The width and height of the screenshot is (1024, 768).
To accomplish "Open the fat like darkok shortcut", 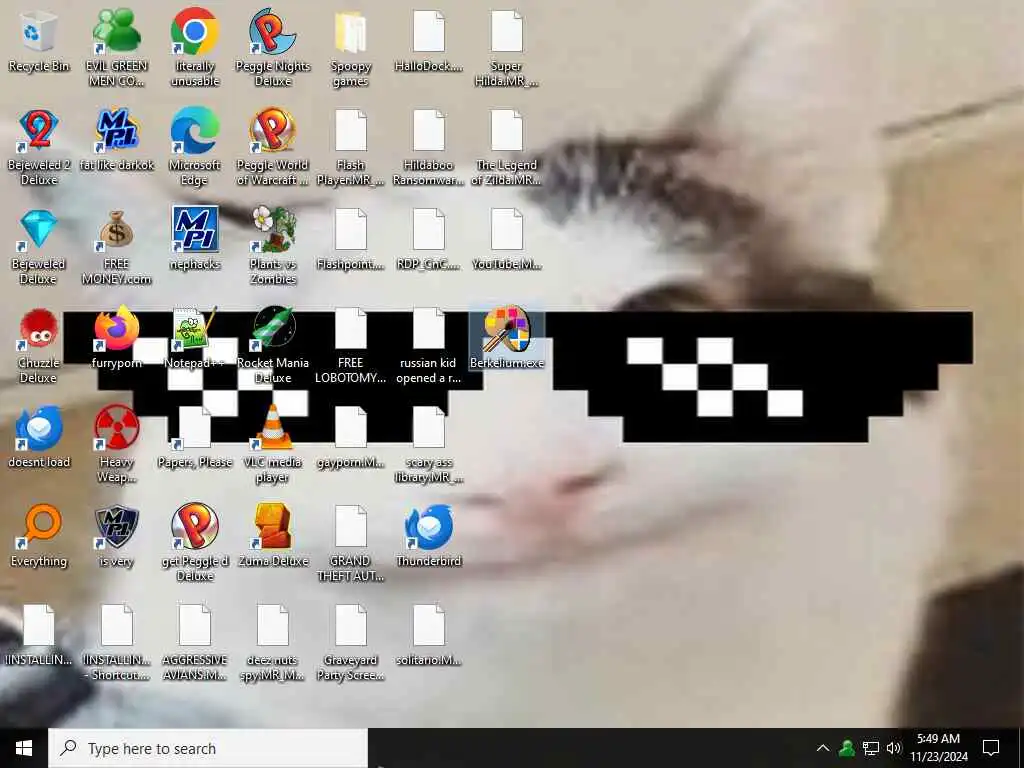I will [x=116, y=140].
